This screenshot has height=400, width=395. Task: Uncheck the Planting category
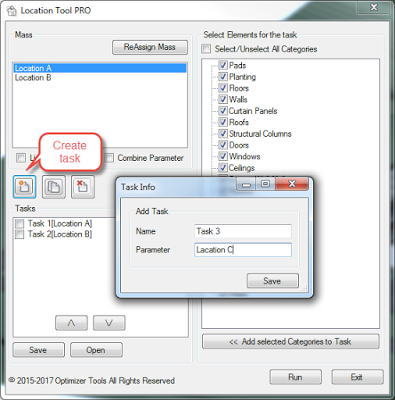[x=223, y=77]
